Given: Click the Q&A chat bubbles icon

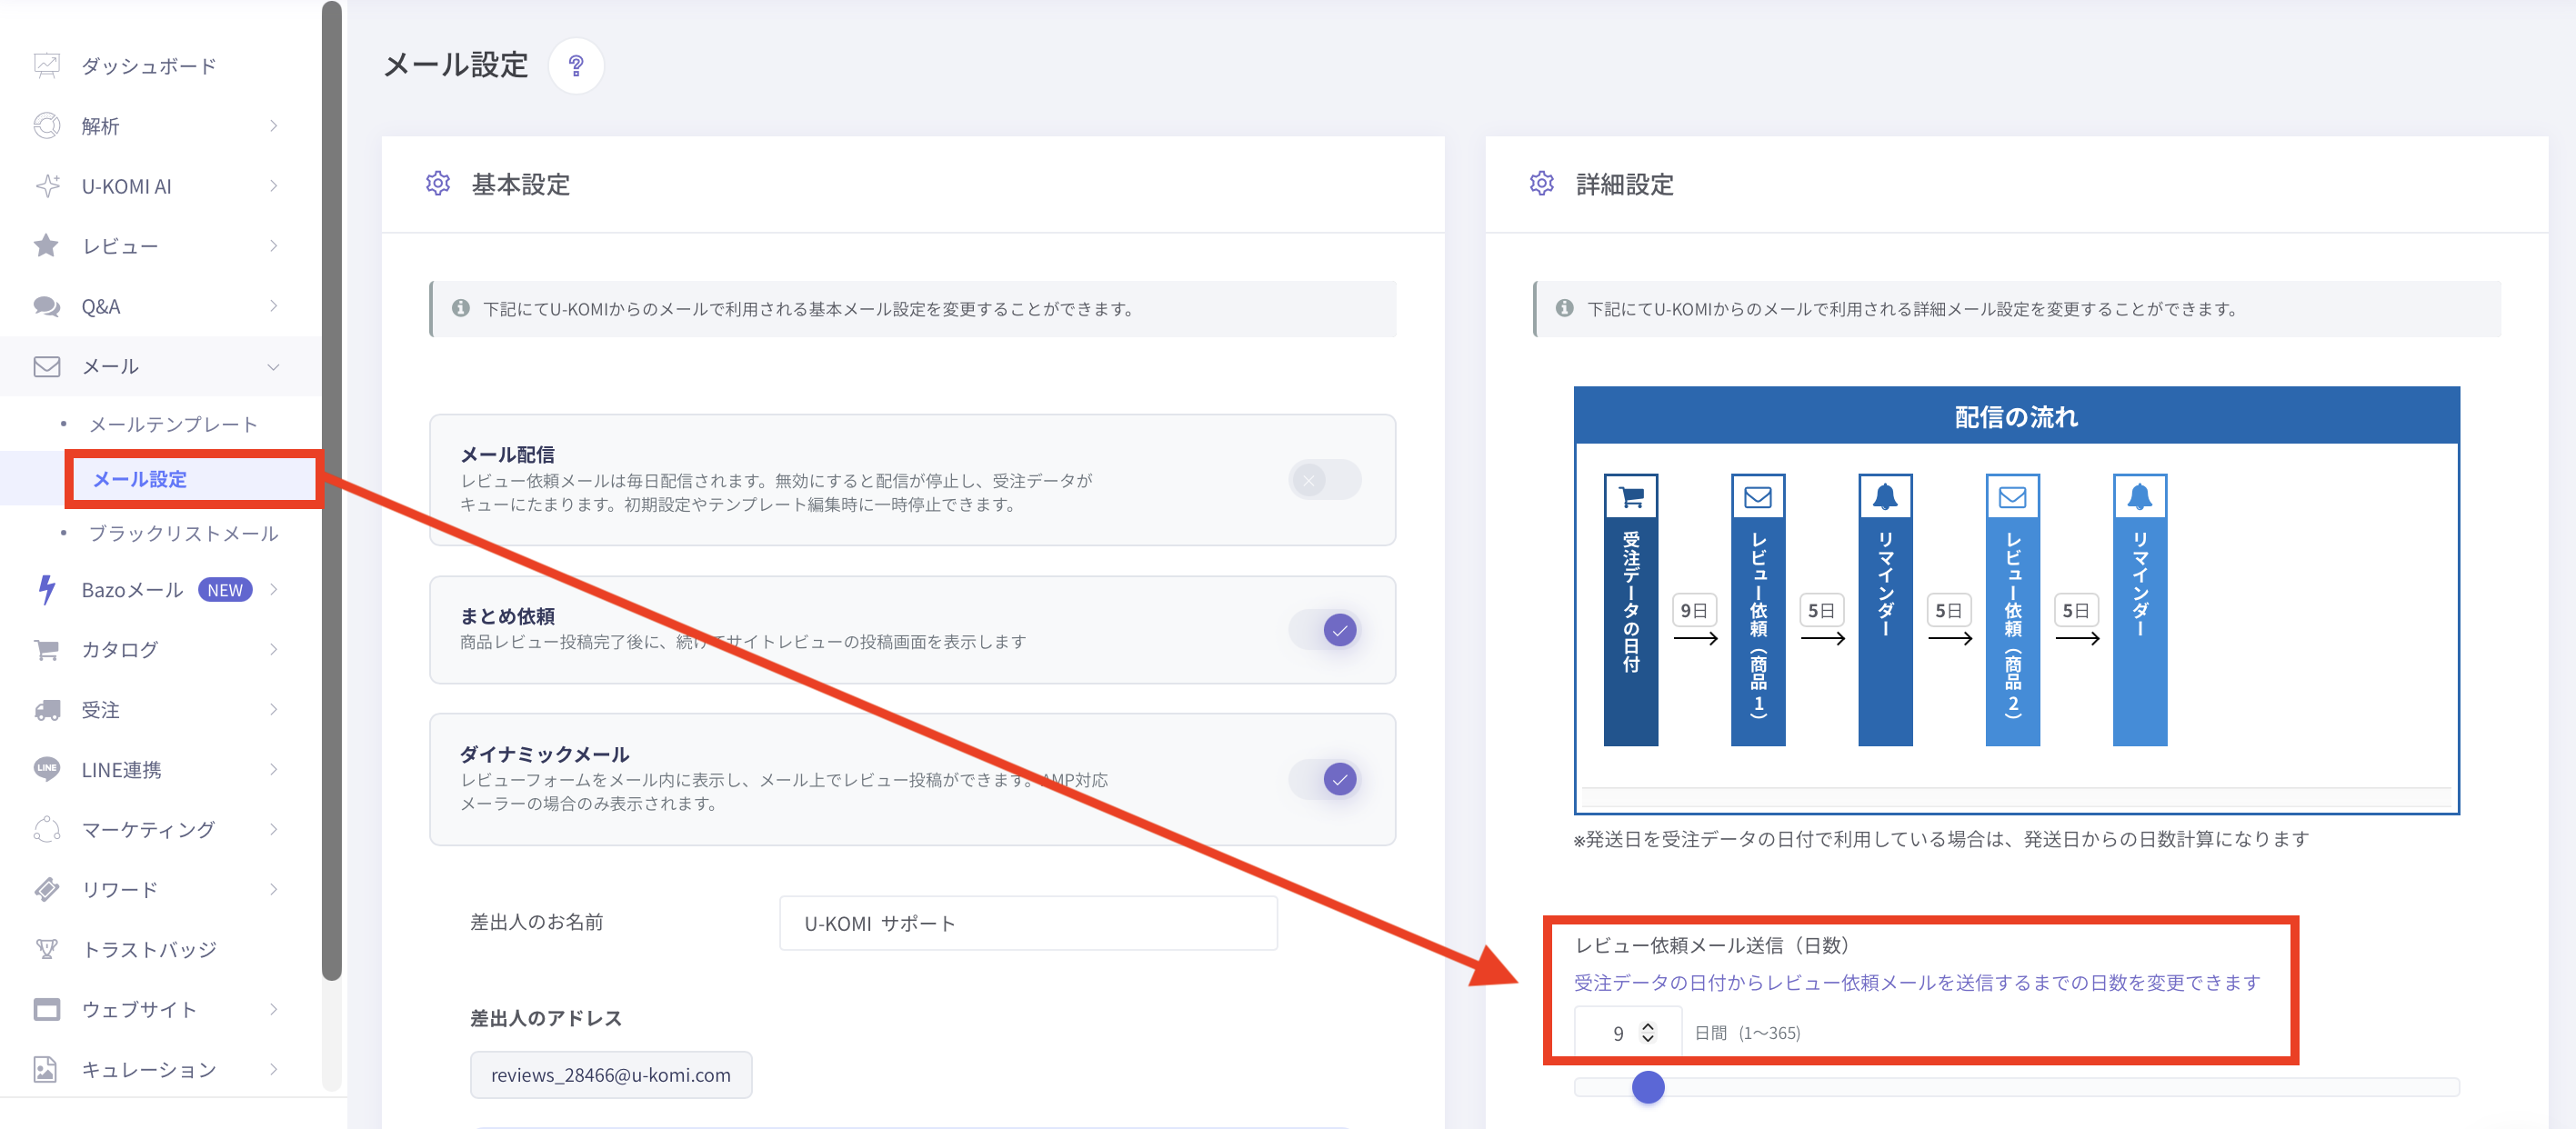Looking at the screenshot, I should (46, 306).
